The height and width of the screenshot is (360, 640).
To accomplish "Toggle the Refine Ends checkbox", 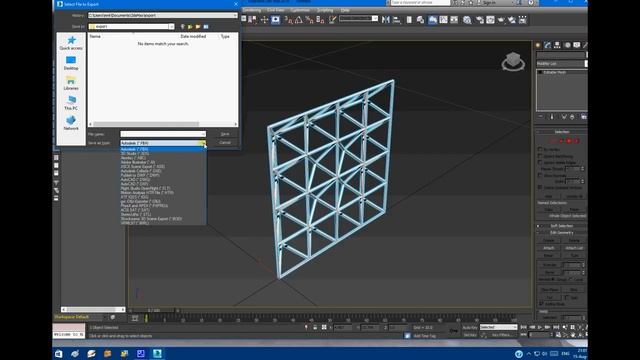I will 541,304.
